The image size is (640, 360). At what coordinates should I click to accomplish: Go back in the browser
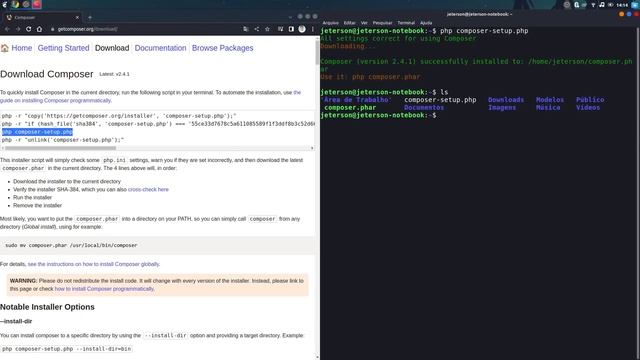click(x=7, y=29)
